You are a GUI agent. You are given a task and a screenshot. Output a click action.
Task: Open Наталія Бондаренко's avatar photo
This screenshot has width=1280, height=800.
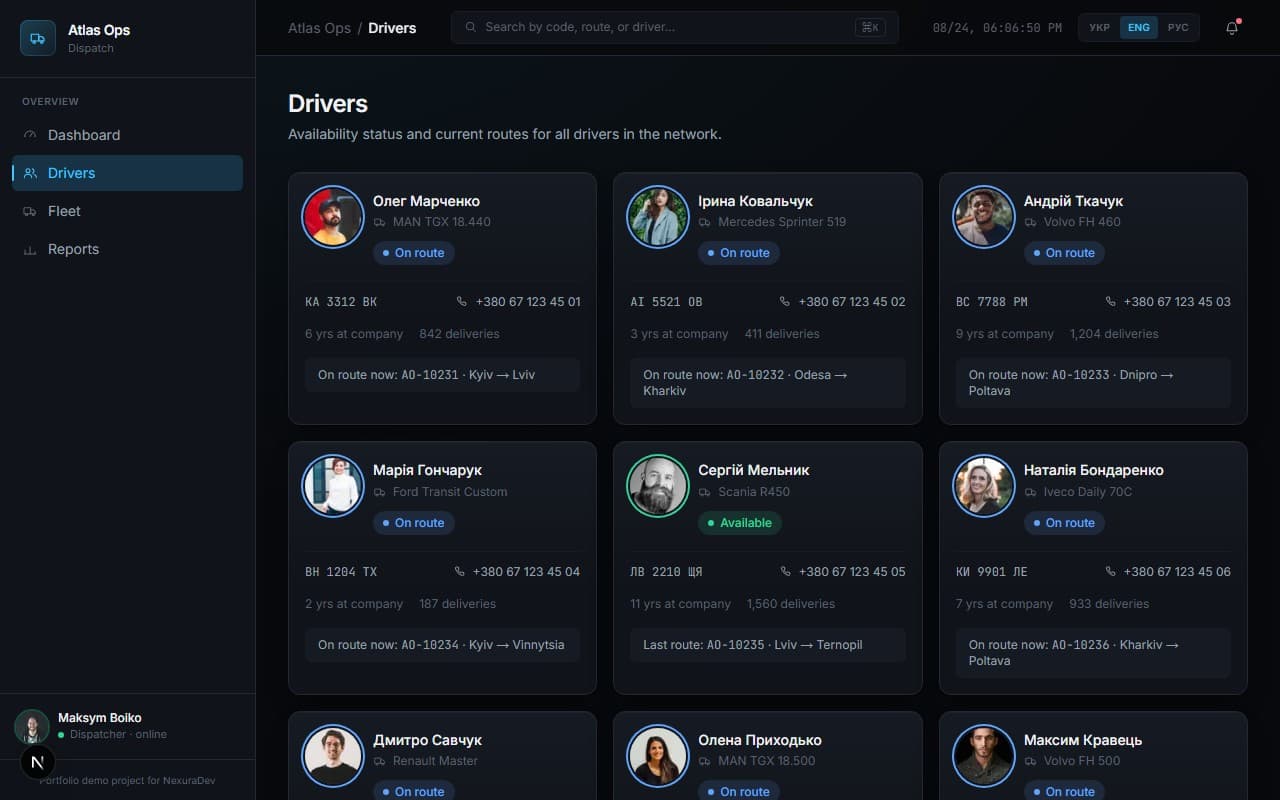[x=984, y=486]
